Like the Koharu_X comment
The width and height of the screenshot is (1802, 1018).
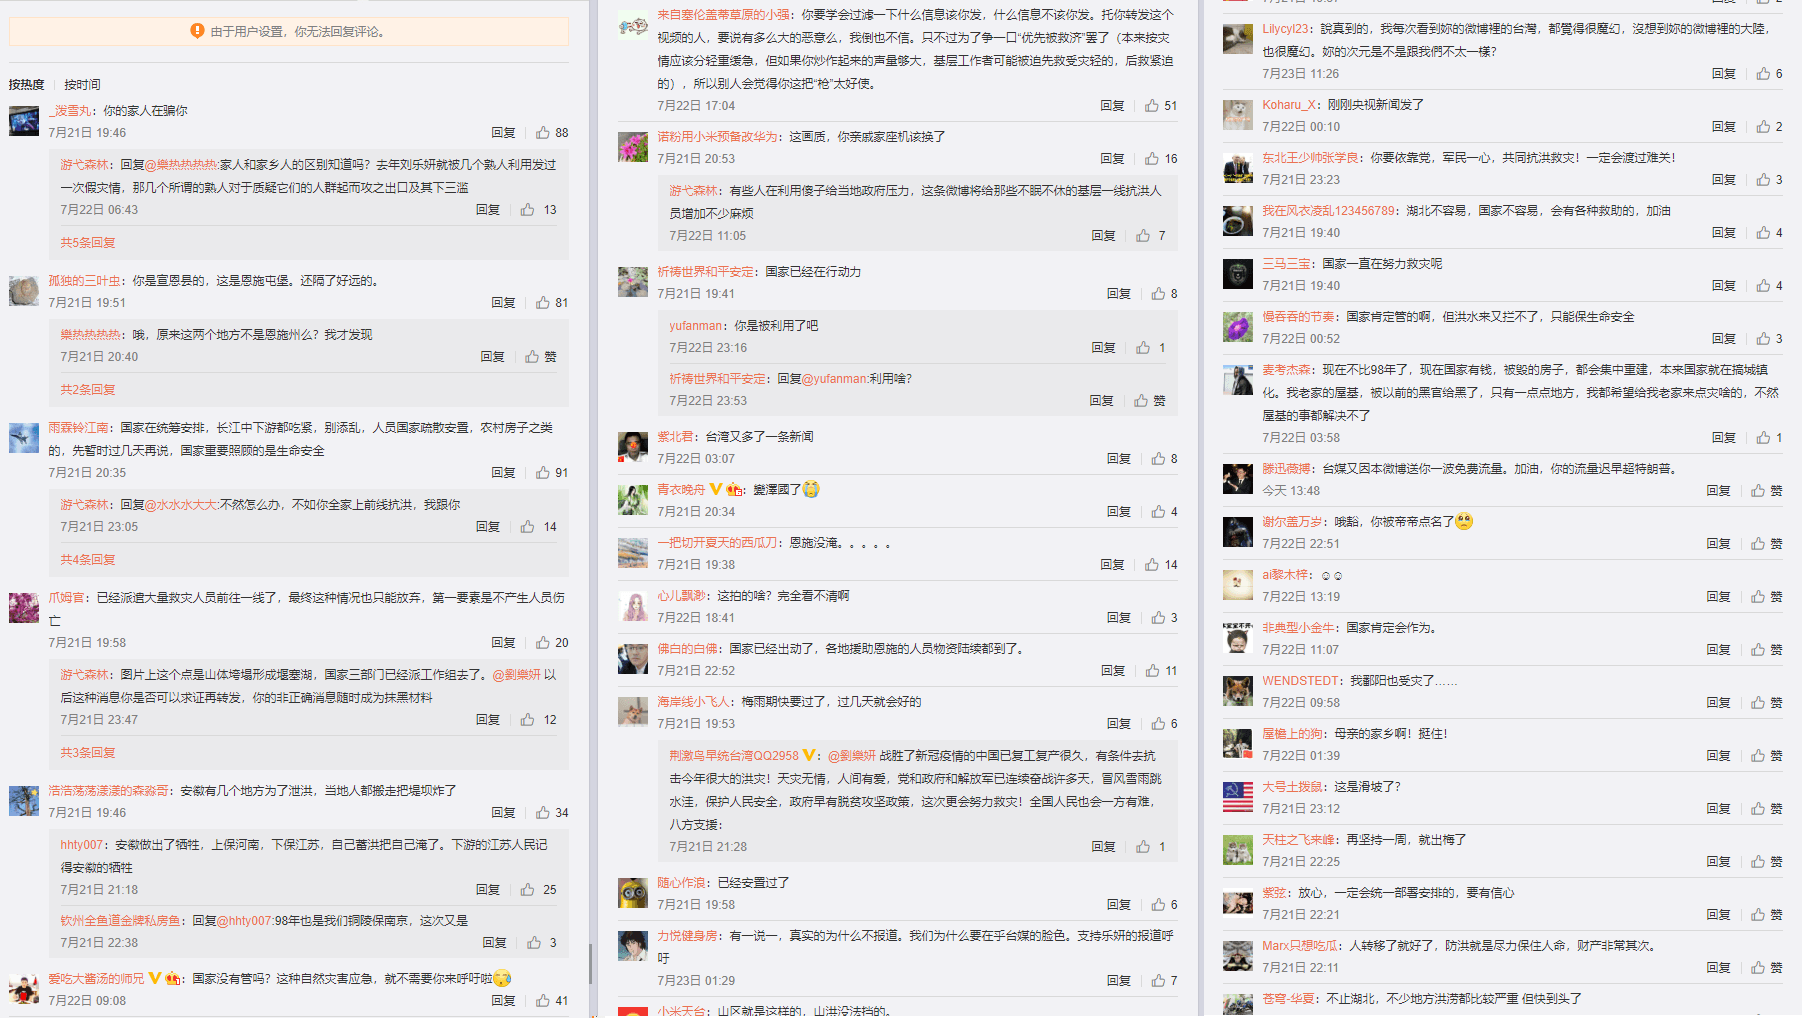[x=1763, y=126]
